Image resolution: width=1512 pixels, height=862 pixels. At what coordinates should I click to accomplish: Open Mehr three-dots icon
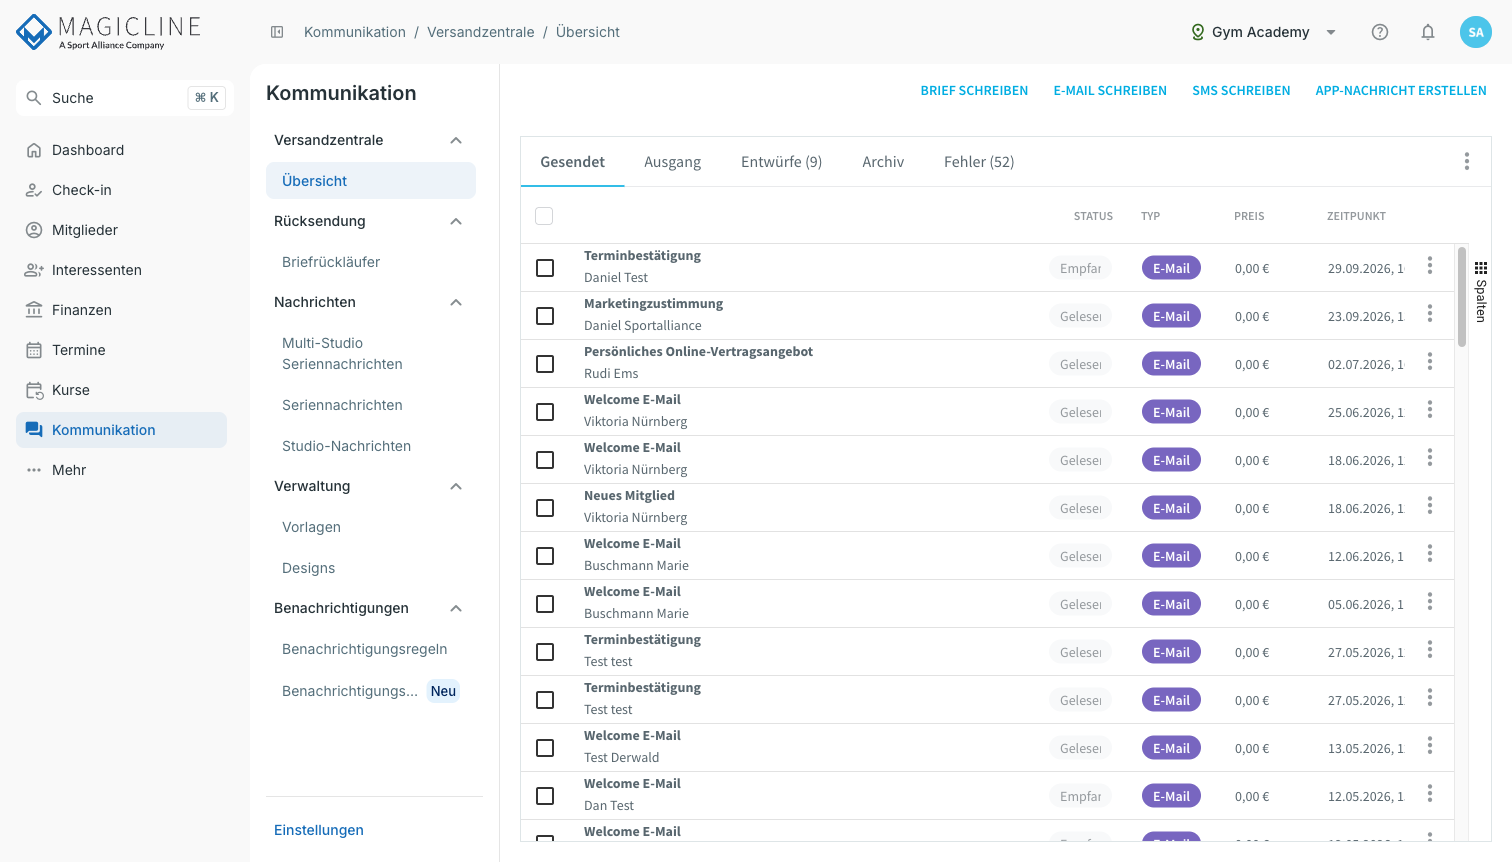click(x=34, y=470)
